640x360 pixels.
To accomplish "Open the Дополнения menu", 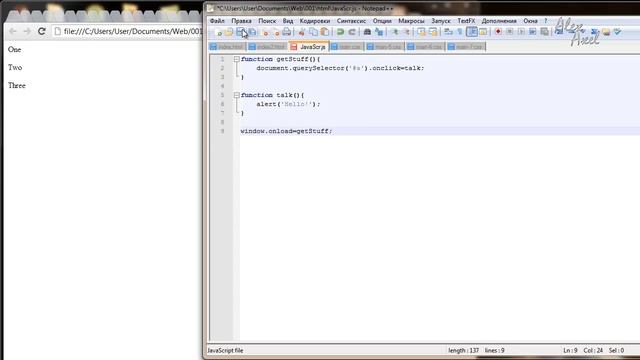I will (499, 21).
